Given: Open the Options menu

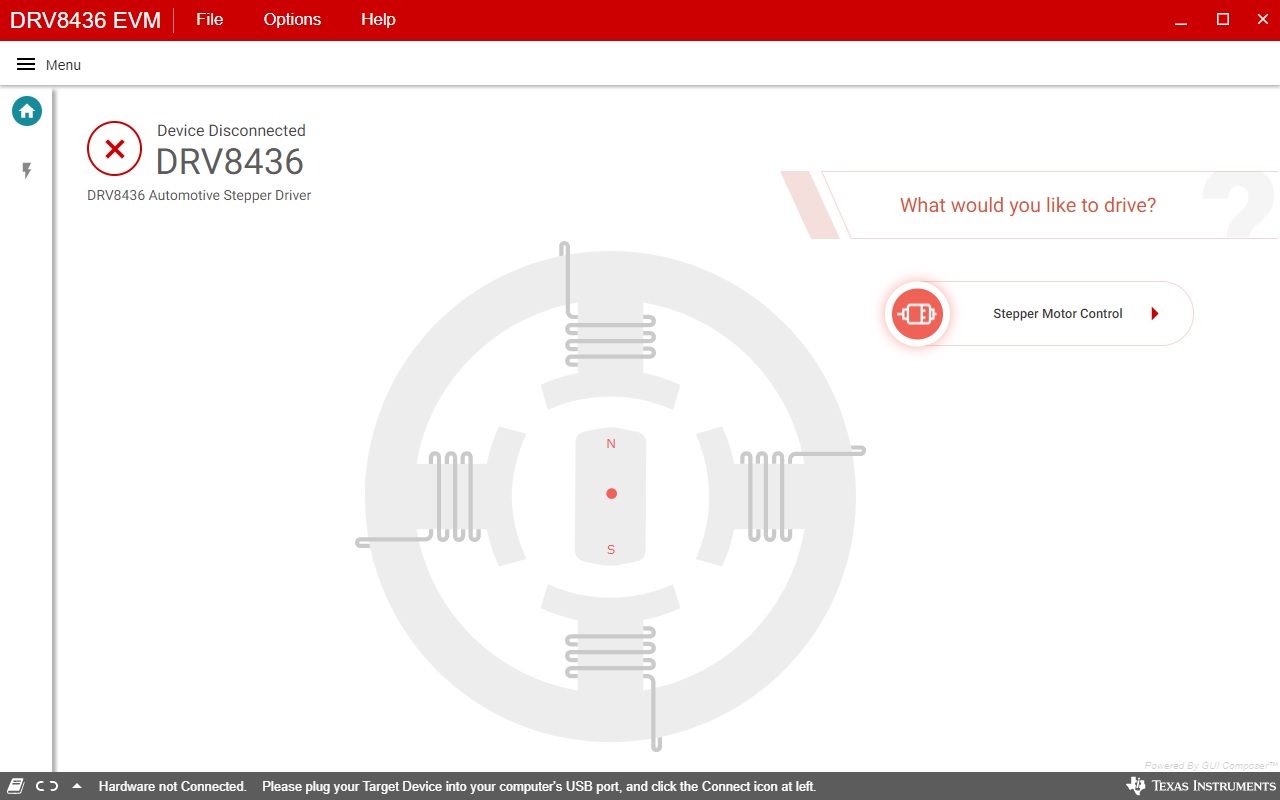Looking at the screenshot, I should pyautogui.click(x=292, y=20).
